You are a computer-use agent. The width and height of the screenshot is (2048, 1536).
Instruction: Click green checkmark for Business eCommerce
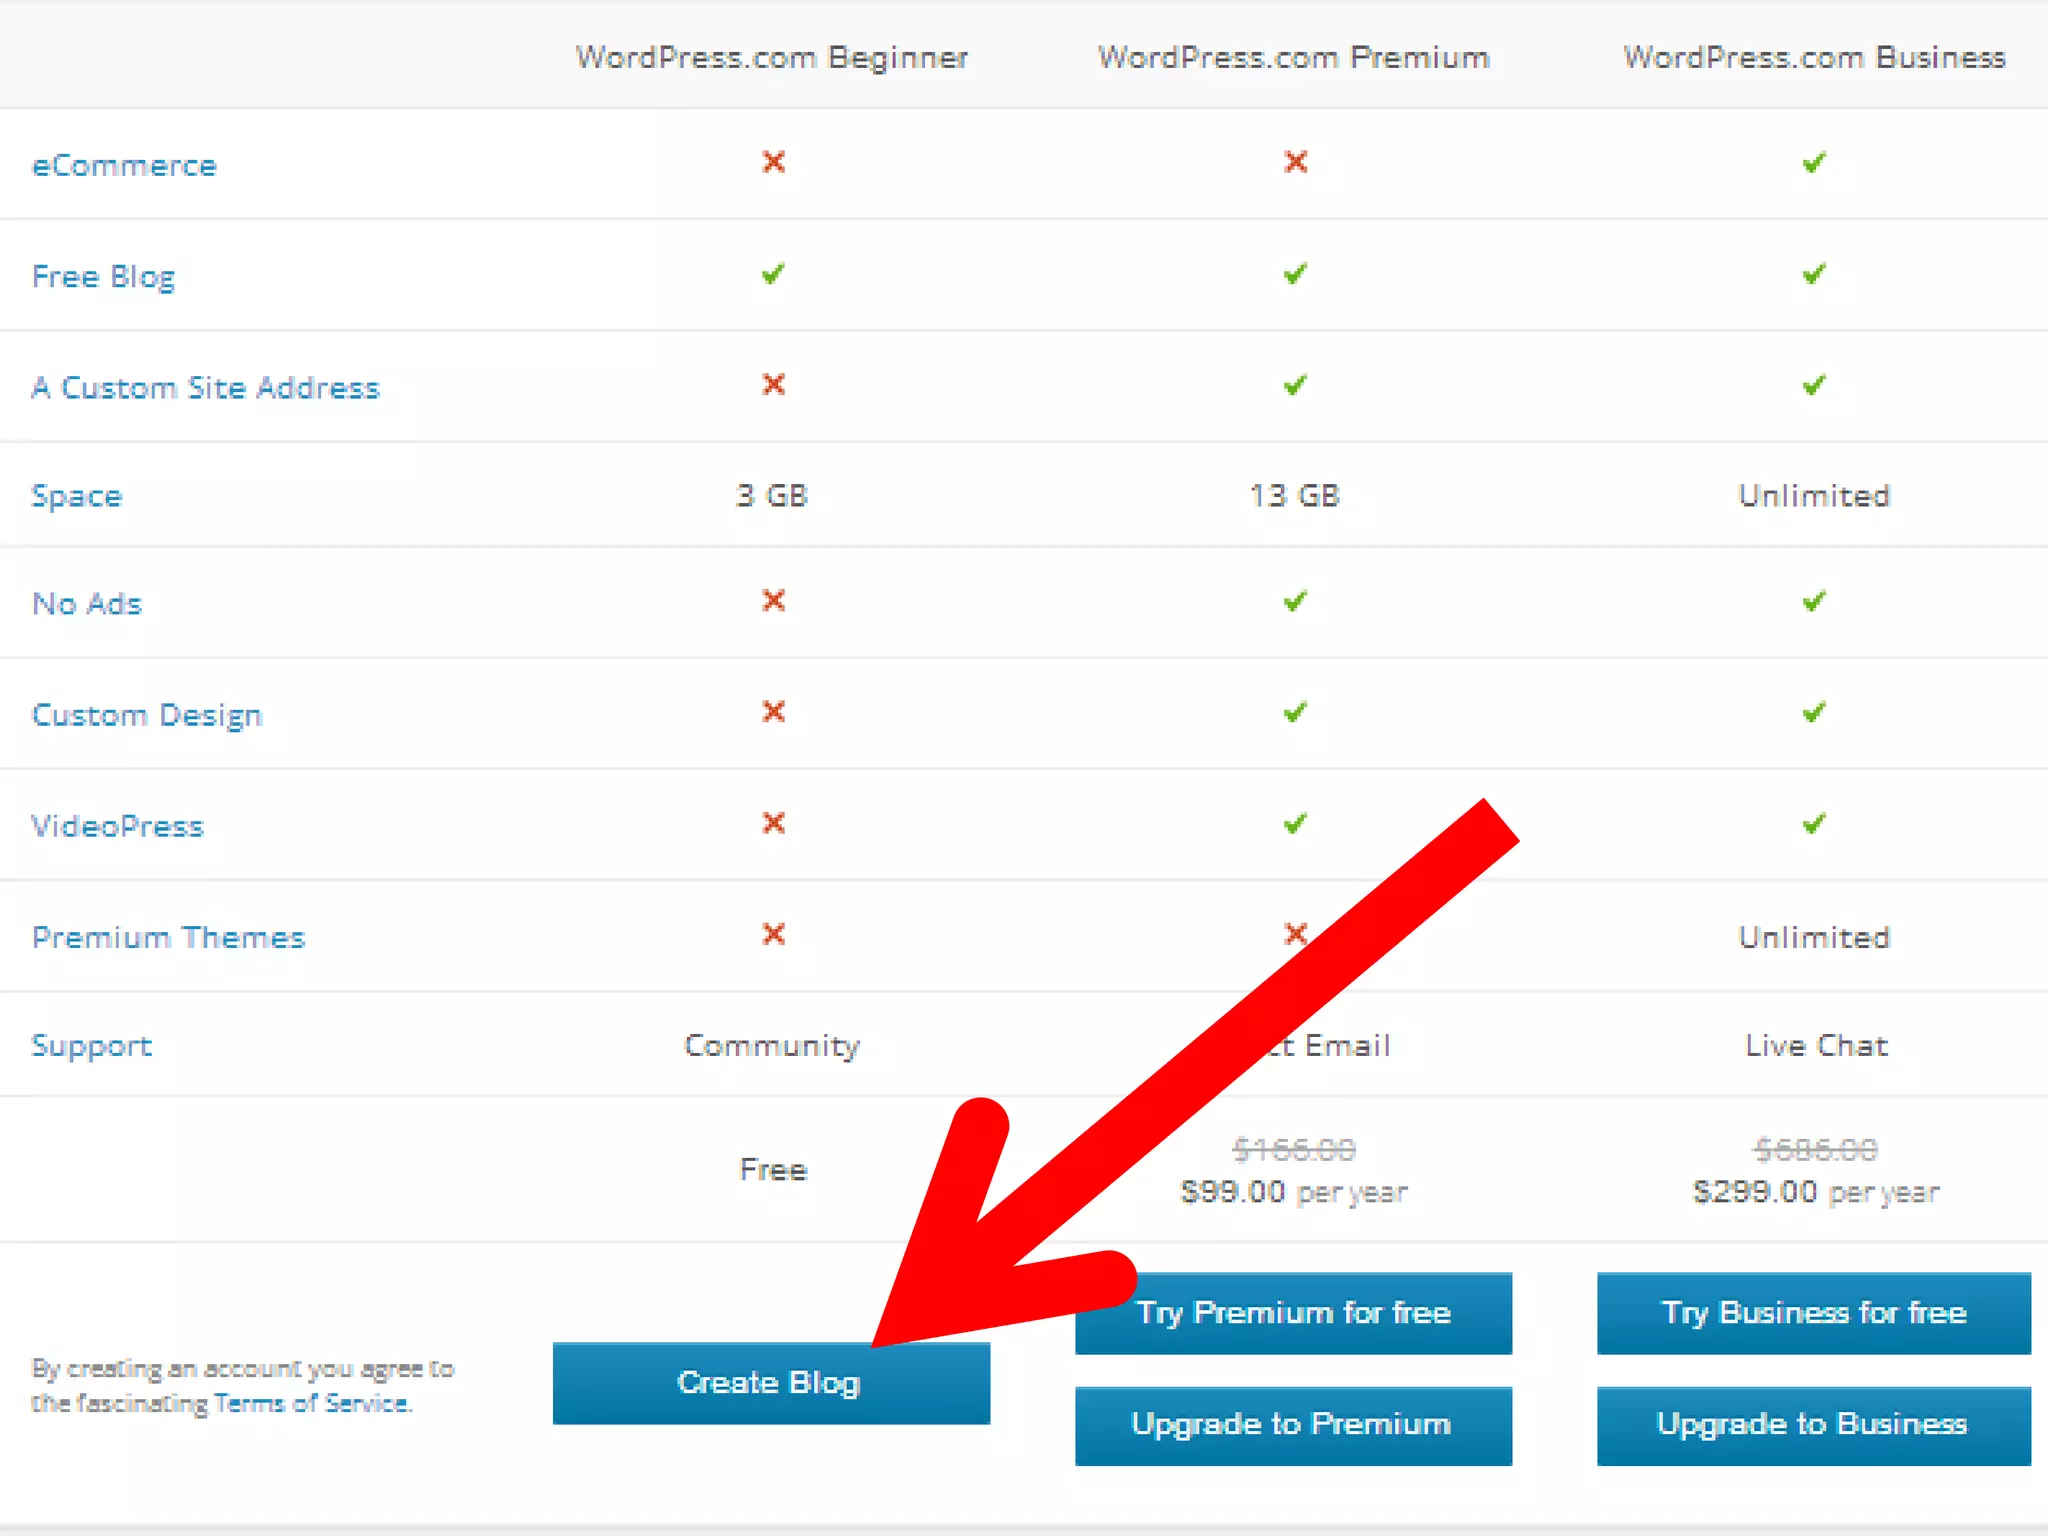click(1814, 162)
